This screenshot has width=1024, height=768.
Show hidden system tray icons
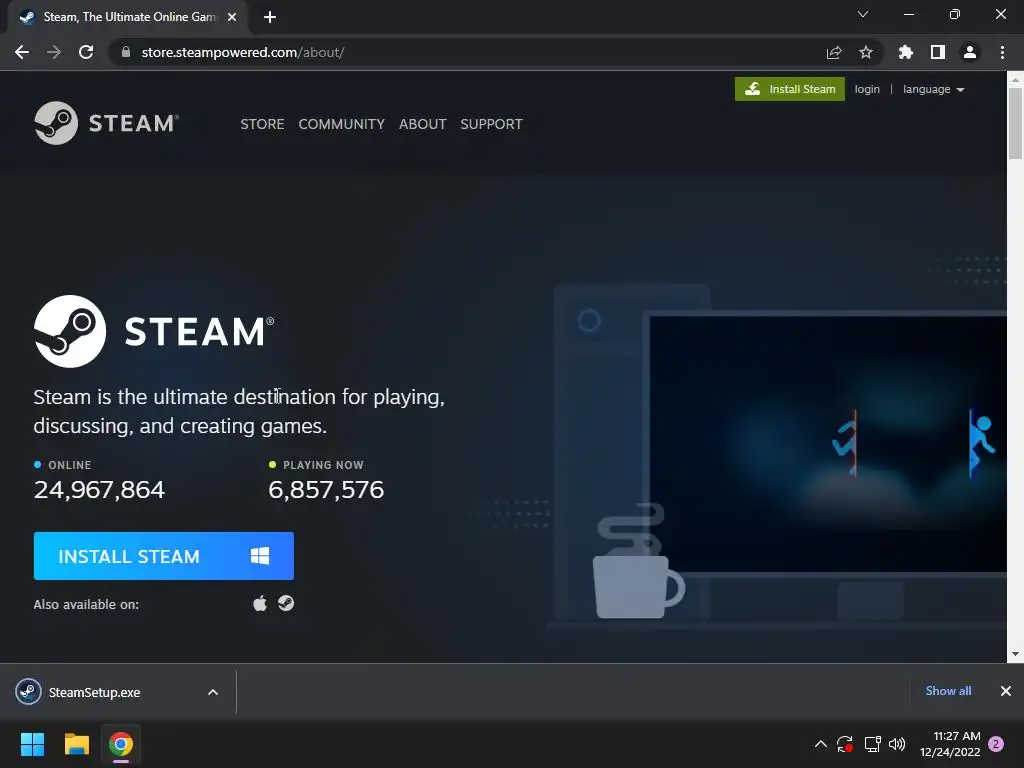click(x=821, y=744)
